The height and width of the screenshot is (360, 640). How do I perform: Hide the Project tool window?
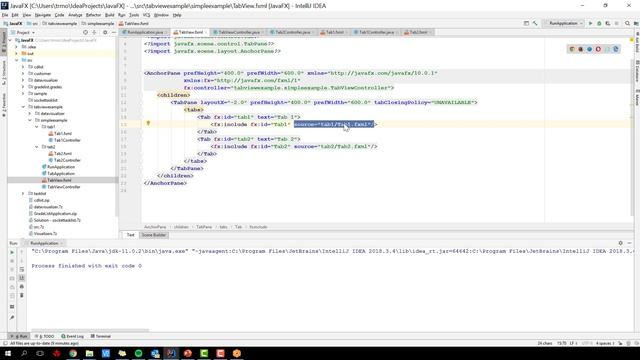coord(114,32)
